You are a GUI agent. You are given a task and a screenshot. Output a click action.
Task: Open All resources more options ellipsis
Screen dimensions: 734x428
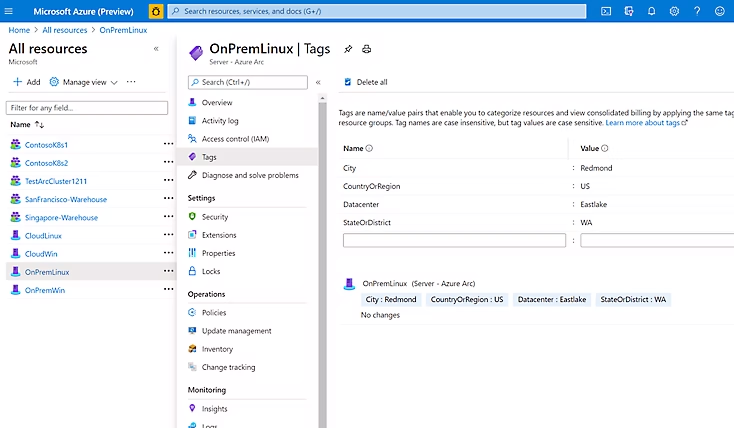pyautogui.click(x=131, y=82)
